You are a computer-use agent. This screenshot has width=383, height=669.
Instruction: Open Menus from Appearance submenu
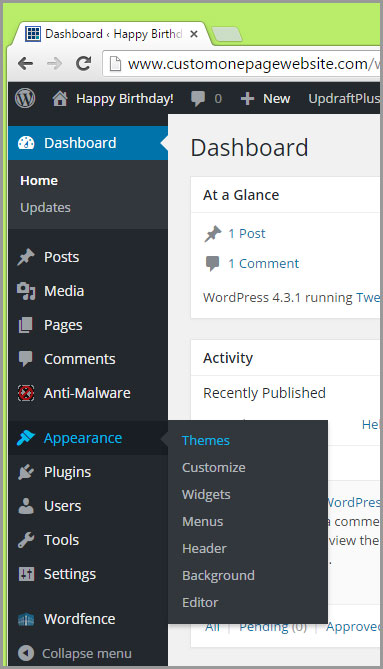tap(203, 521)
